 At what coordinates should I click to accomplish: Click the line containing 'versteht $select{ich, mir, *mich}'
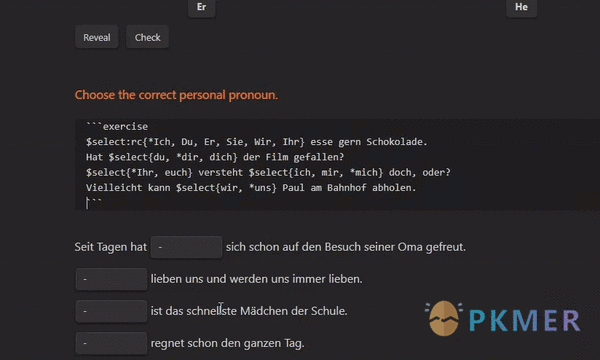click(x=268, y=173)
